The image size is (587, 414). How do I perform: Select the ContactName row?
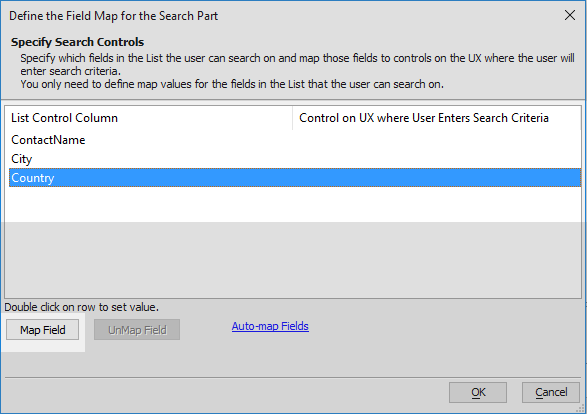pos(295,140)
